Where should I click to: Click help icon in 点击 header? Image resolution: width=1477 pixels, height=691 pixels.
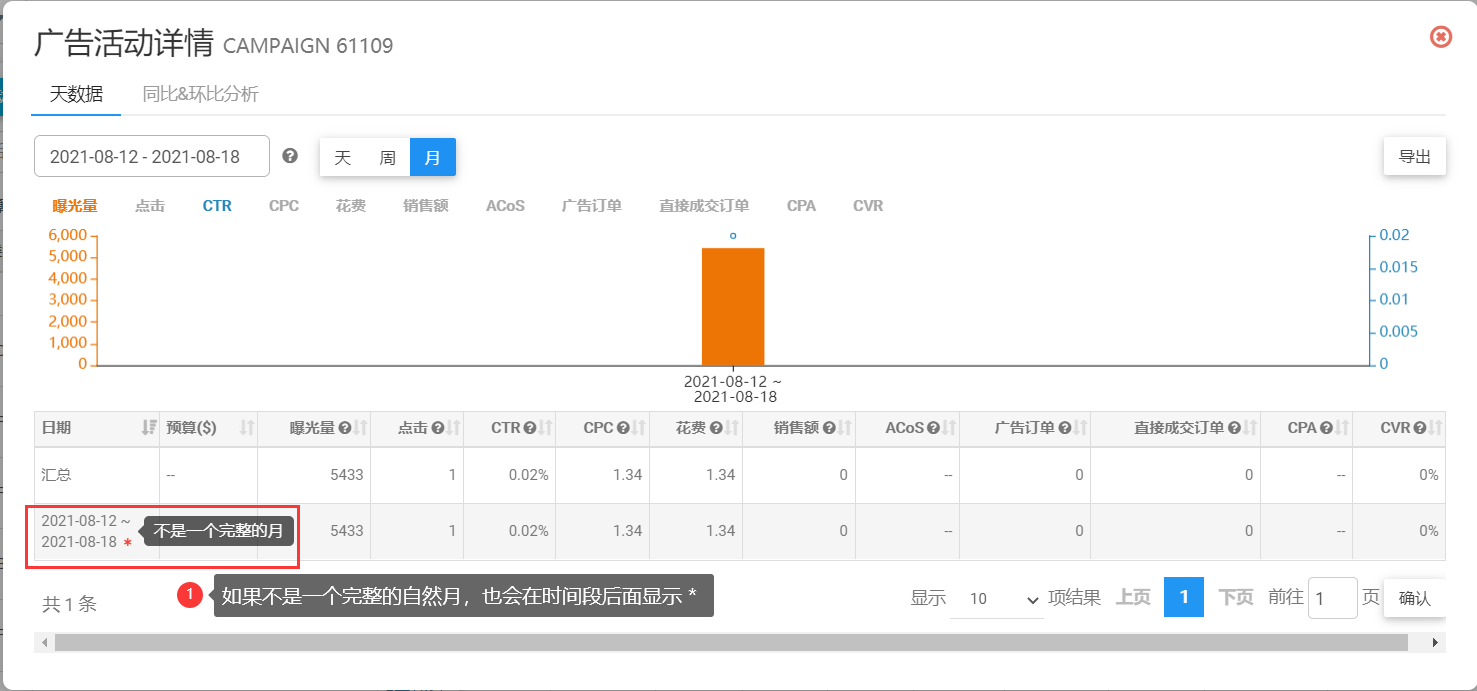[438, 428]
